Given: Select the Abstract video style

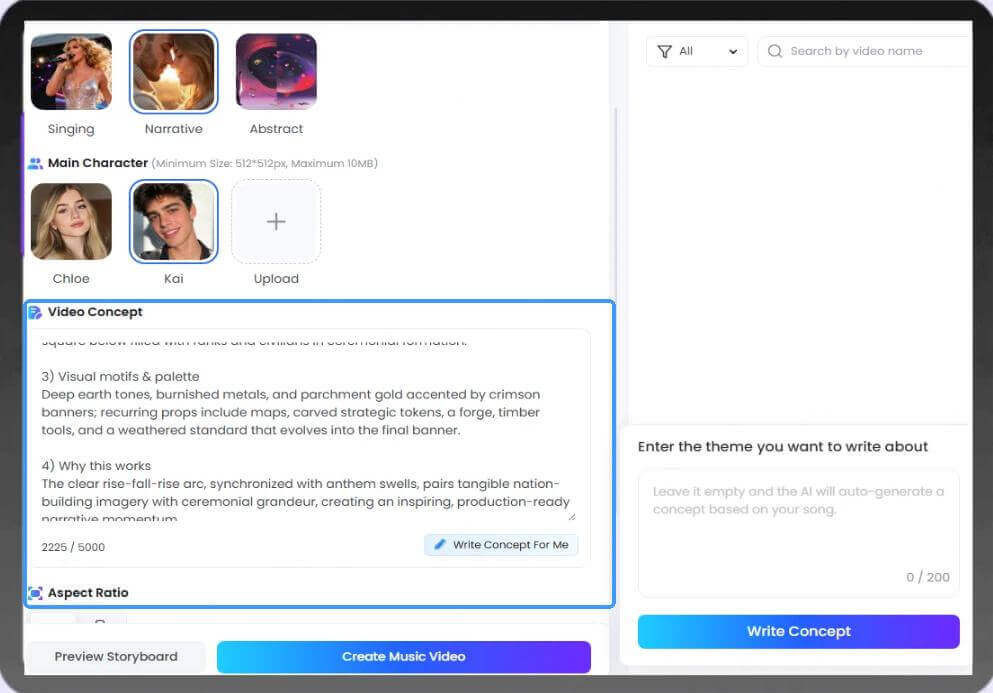Looking at the screenshot, I should (x=276, y=72).
